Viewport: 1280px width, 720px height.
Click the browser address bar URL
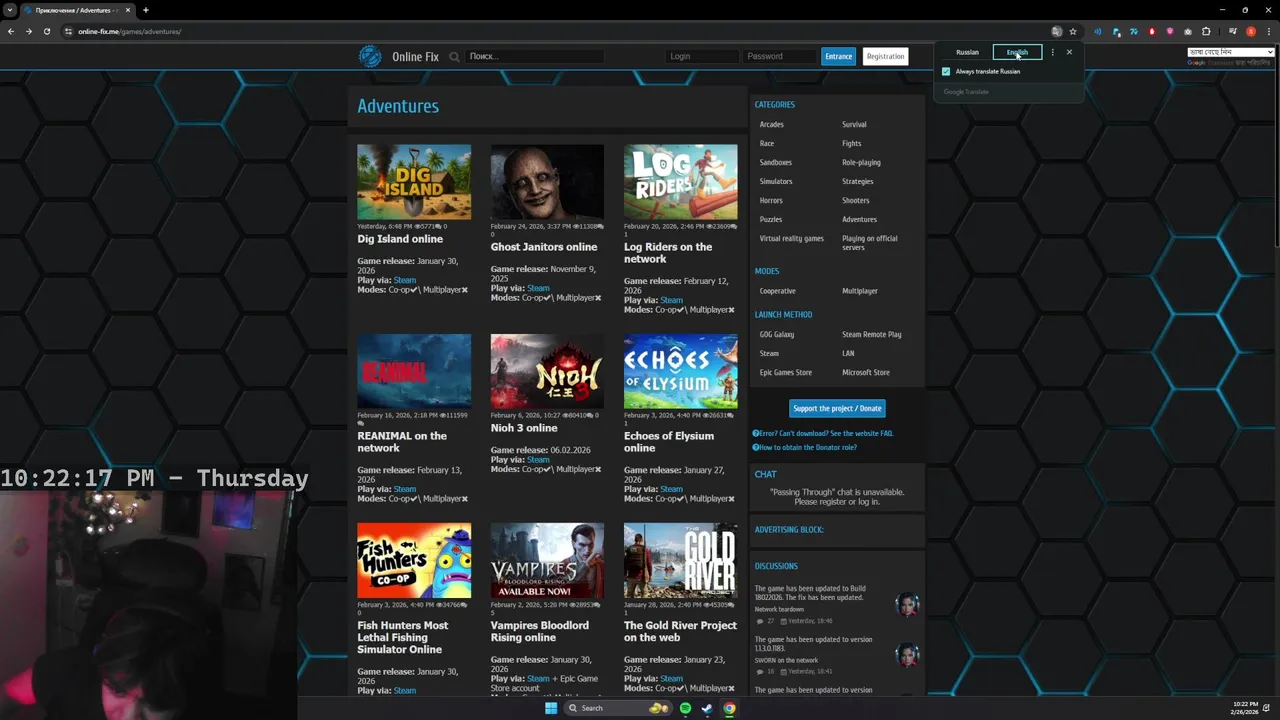(x=129, y=31)
